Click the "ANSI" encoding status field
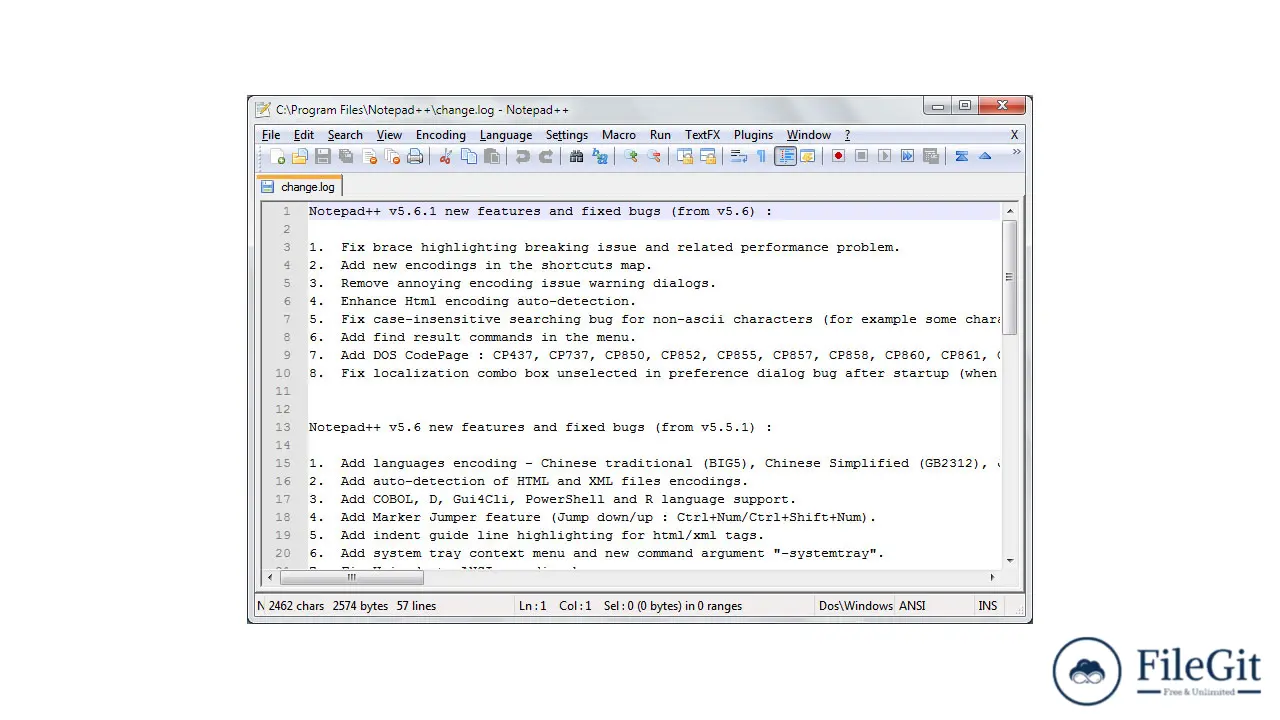1280x720 pixels. [x=912, y=606]
